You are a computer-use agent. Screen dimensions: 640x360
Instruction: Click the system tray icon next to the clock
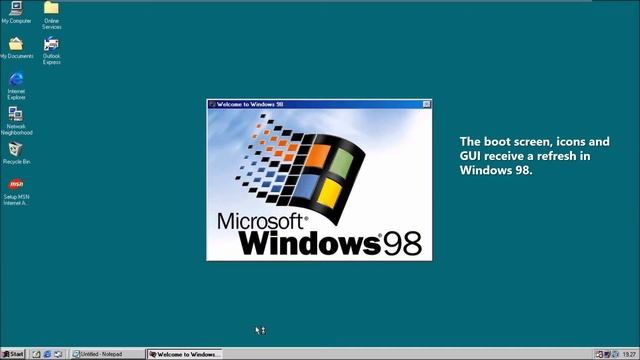point(615,354)
